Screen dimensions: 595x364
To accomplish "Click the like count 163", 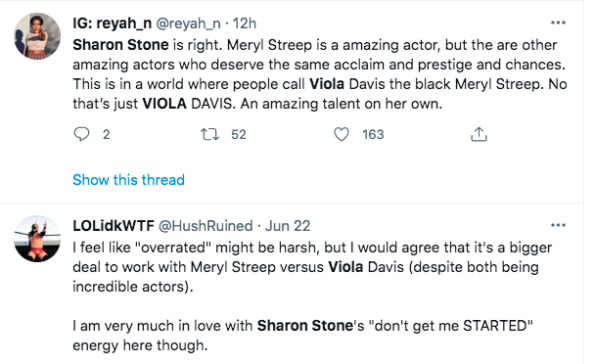I will tap(373, 134).
